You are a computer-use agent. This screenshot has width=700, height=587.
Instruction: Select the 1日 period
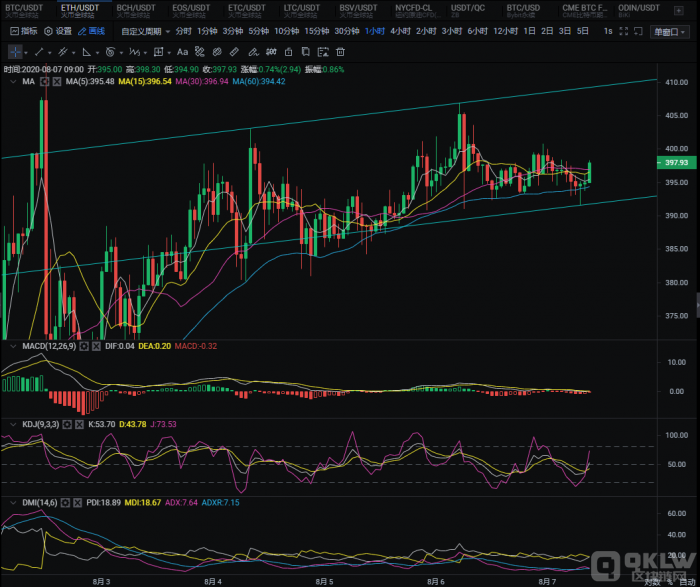[x=529, y=31]
